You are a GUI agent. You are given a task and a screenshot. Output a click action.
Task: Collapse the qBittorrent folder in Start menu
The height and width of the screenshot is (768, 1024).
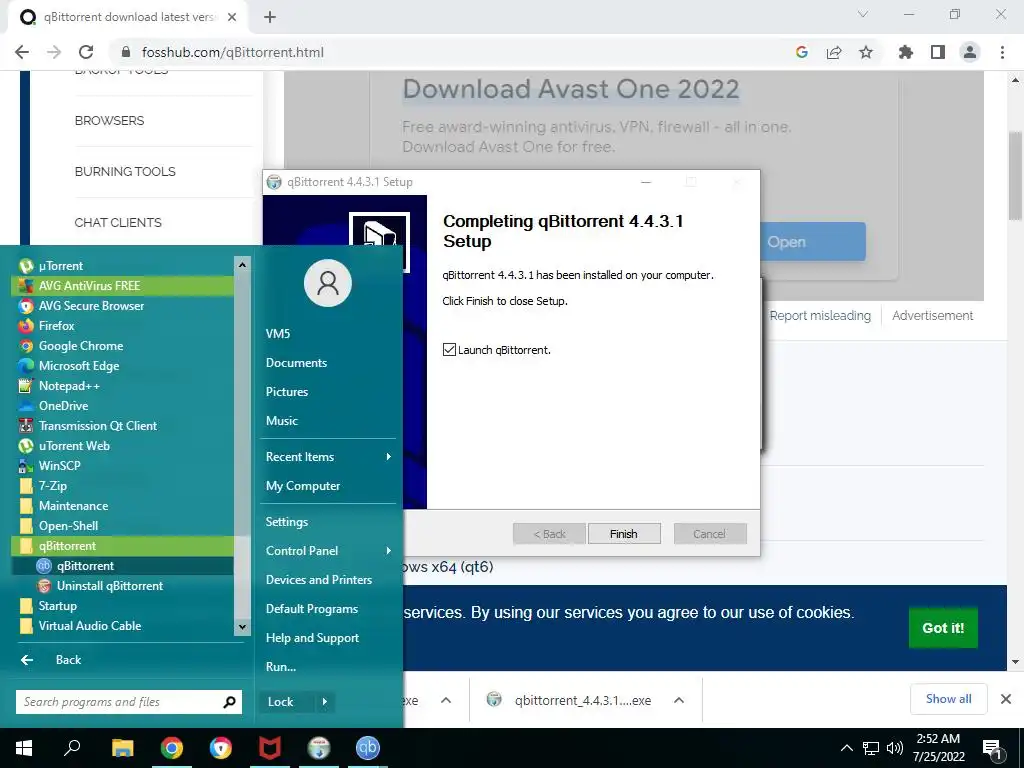tap(122, 545)
